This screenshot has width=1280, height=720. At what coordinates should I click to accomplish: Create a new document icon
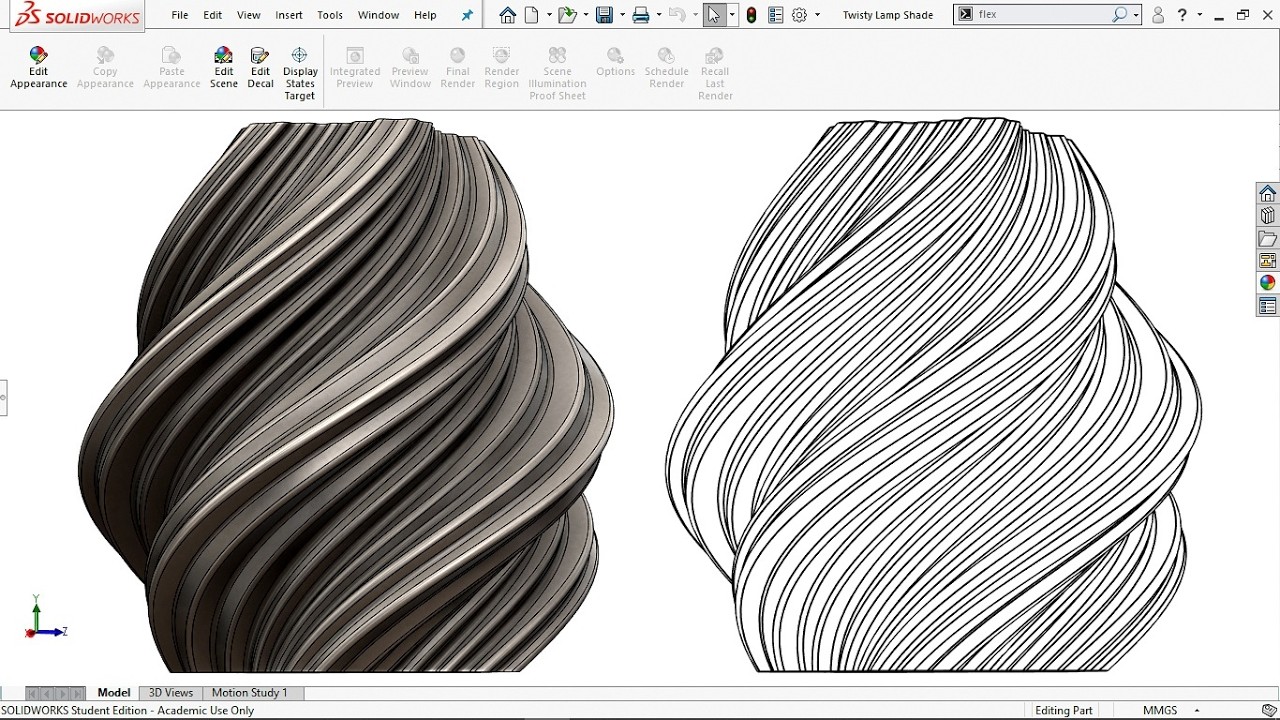(531, 15)
